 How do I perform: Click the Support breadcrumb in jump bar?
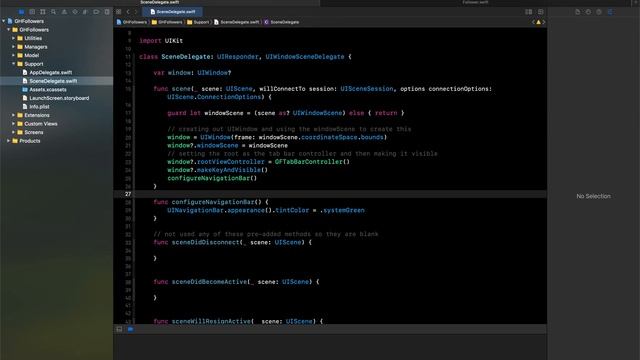[198, 22]
